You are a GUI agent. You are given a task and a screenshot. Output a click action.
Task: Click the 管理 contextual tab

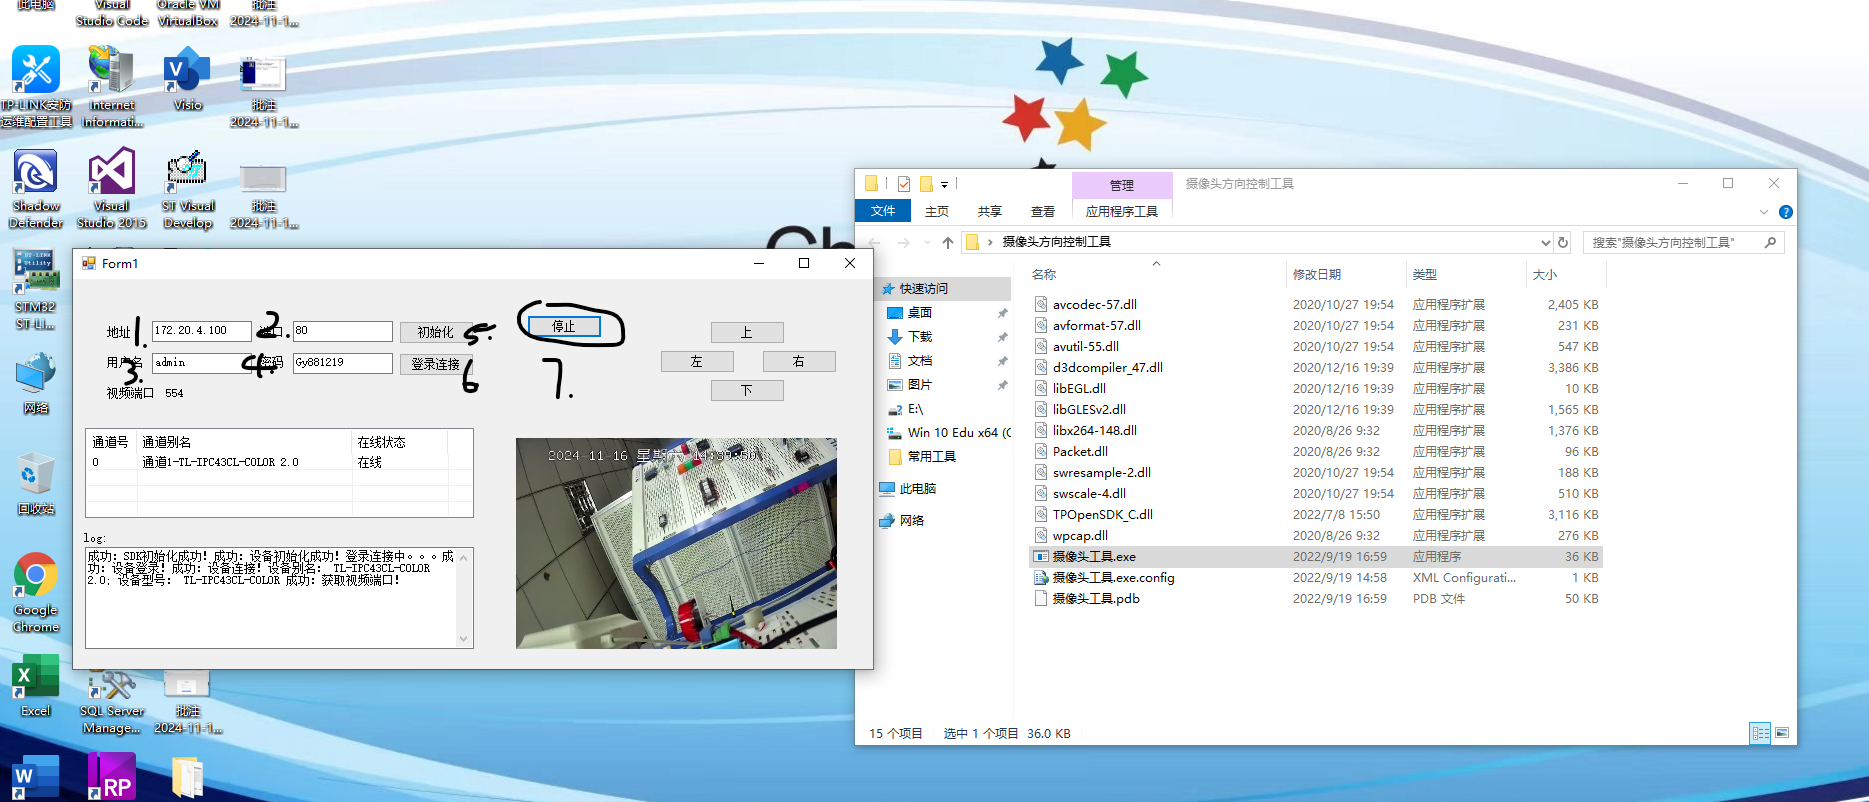(x=1122, y=185)
